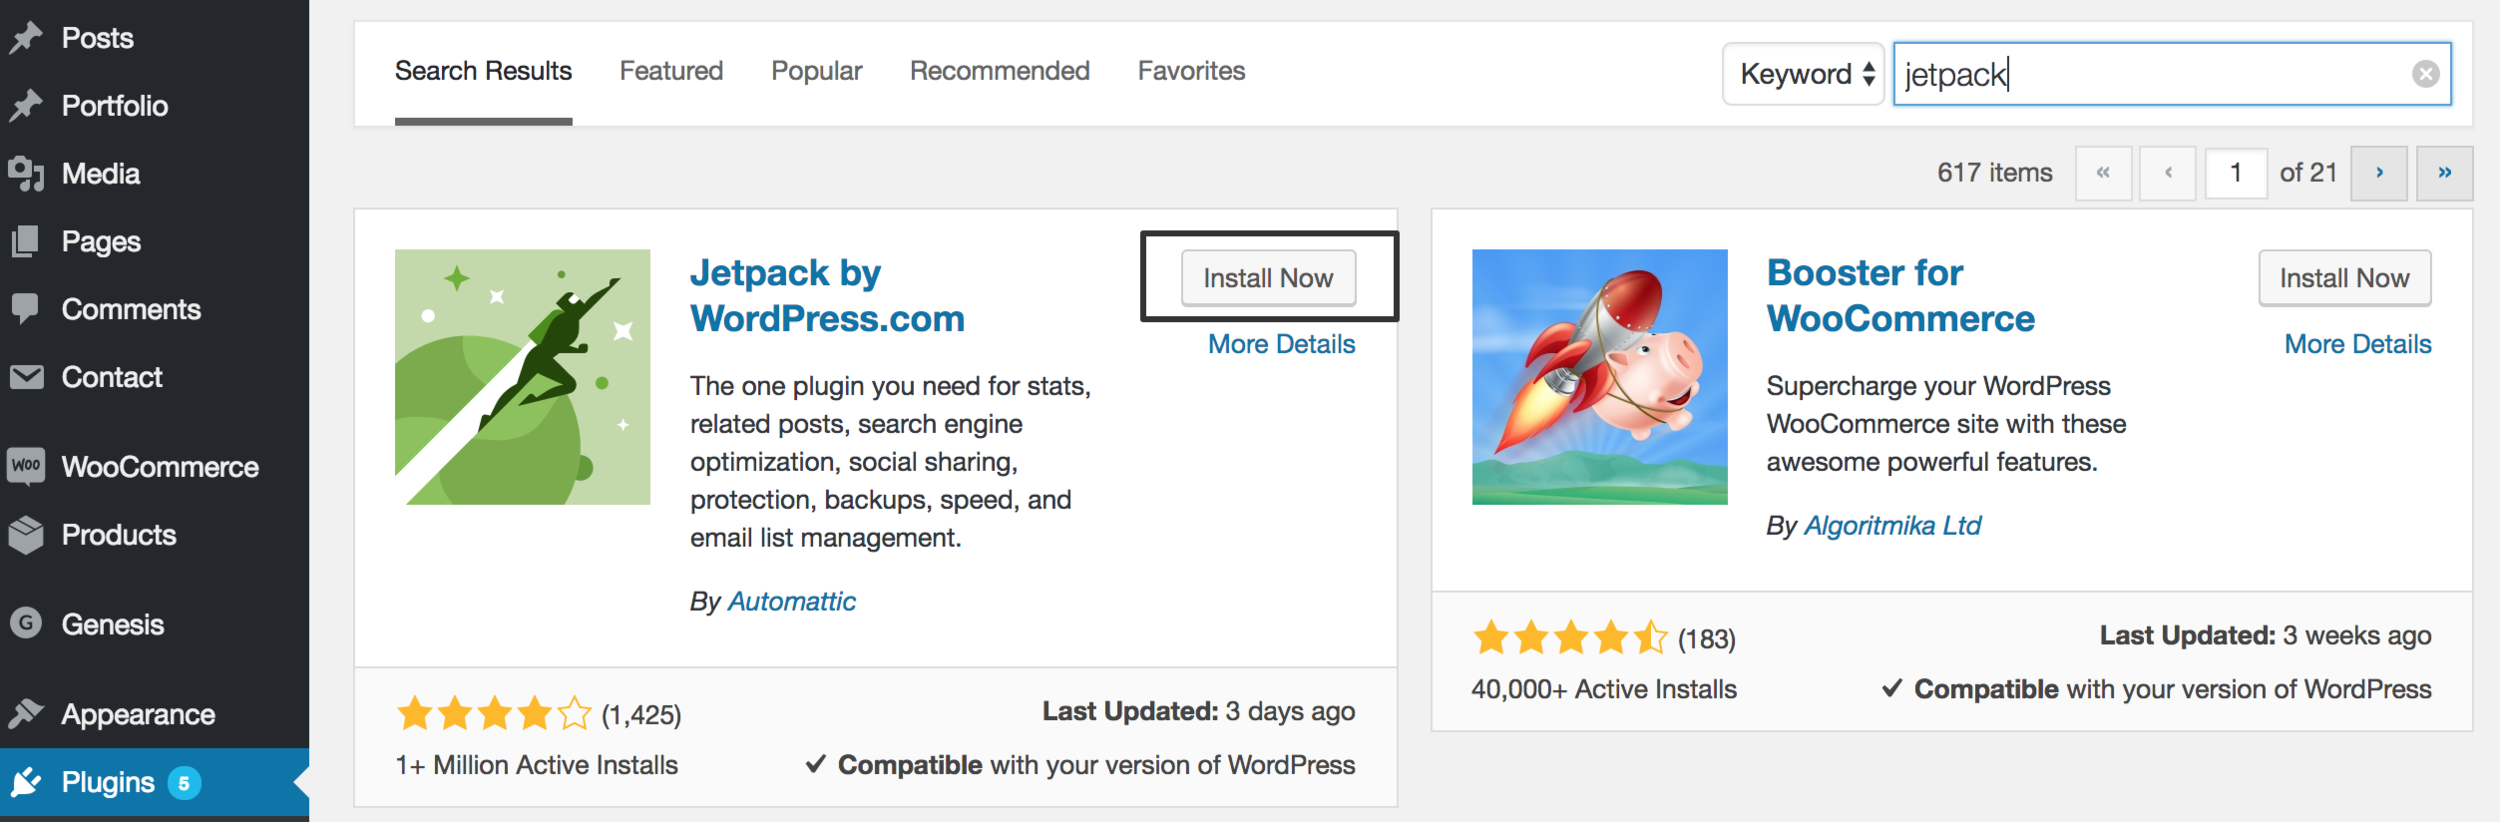Image resolution: width=2500 pixels, height=822 pixels.
Task: Open the Booster for WooCommerce title link
Action: [1900, 295]
